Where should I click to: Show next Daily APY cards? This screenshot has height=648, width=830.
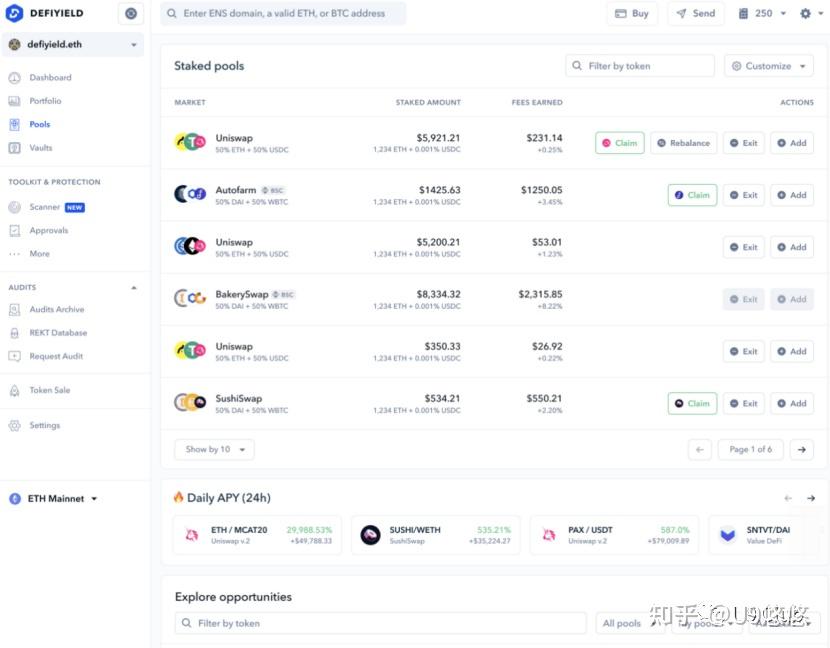coord(811,498)
